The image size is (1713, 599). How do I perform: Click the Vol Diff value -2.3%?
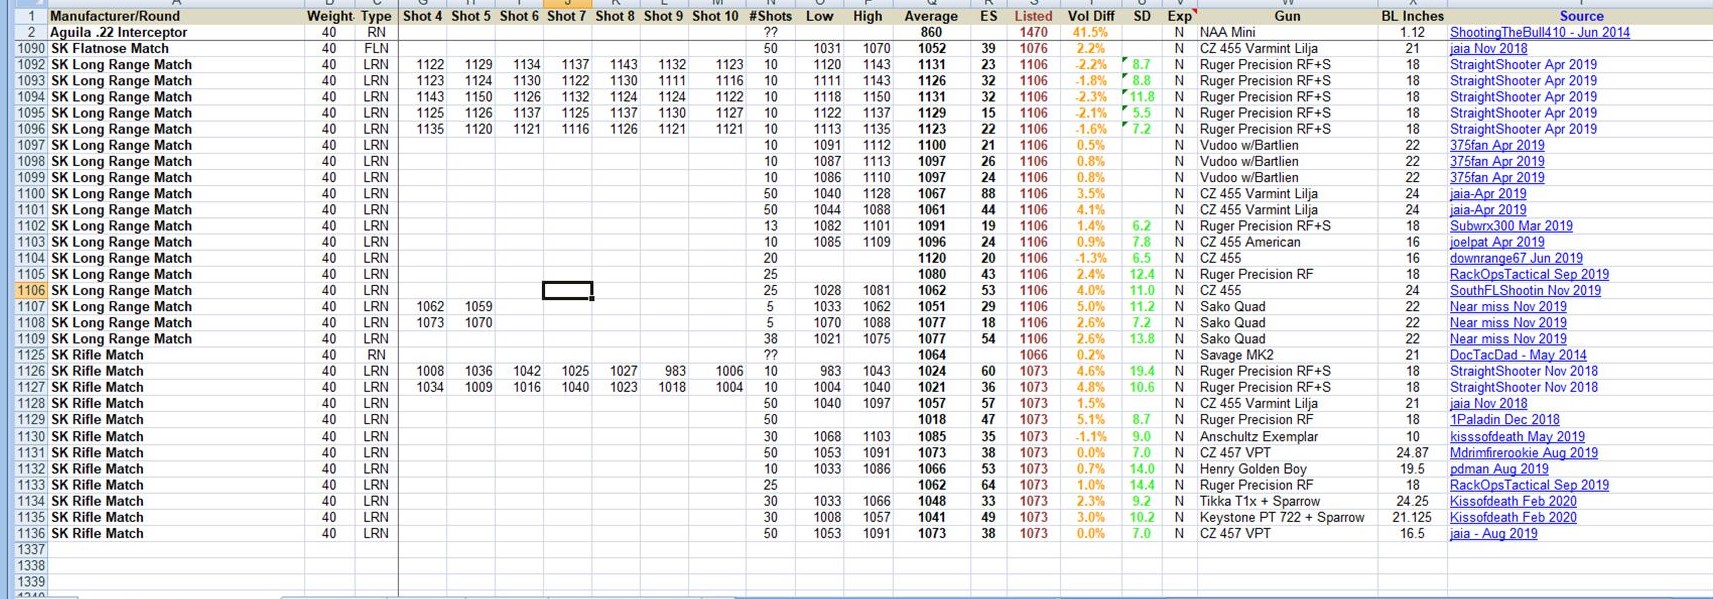[x=1091, y=97]
